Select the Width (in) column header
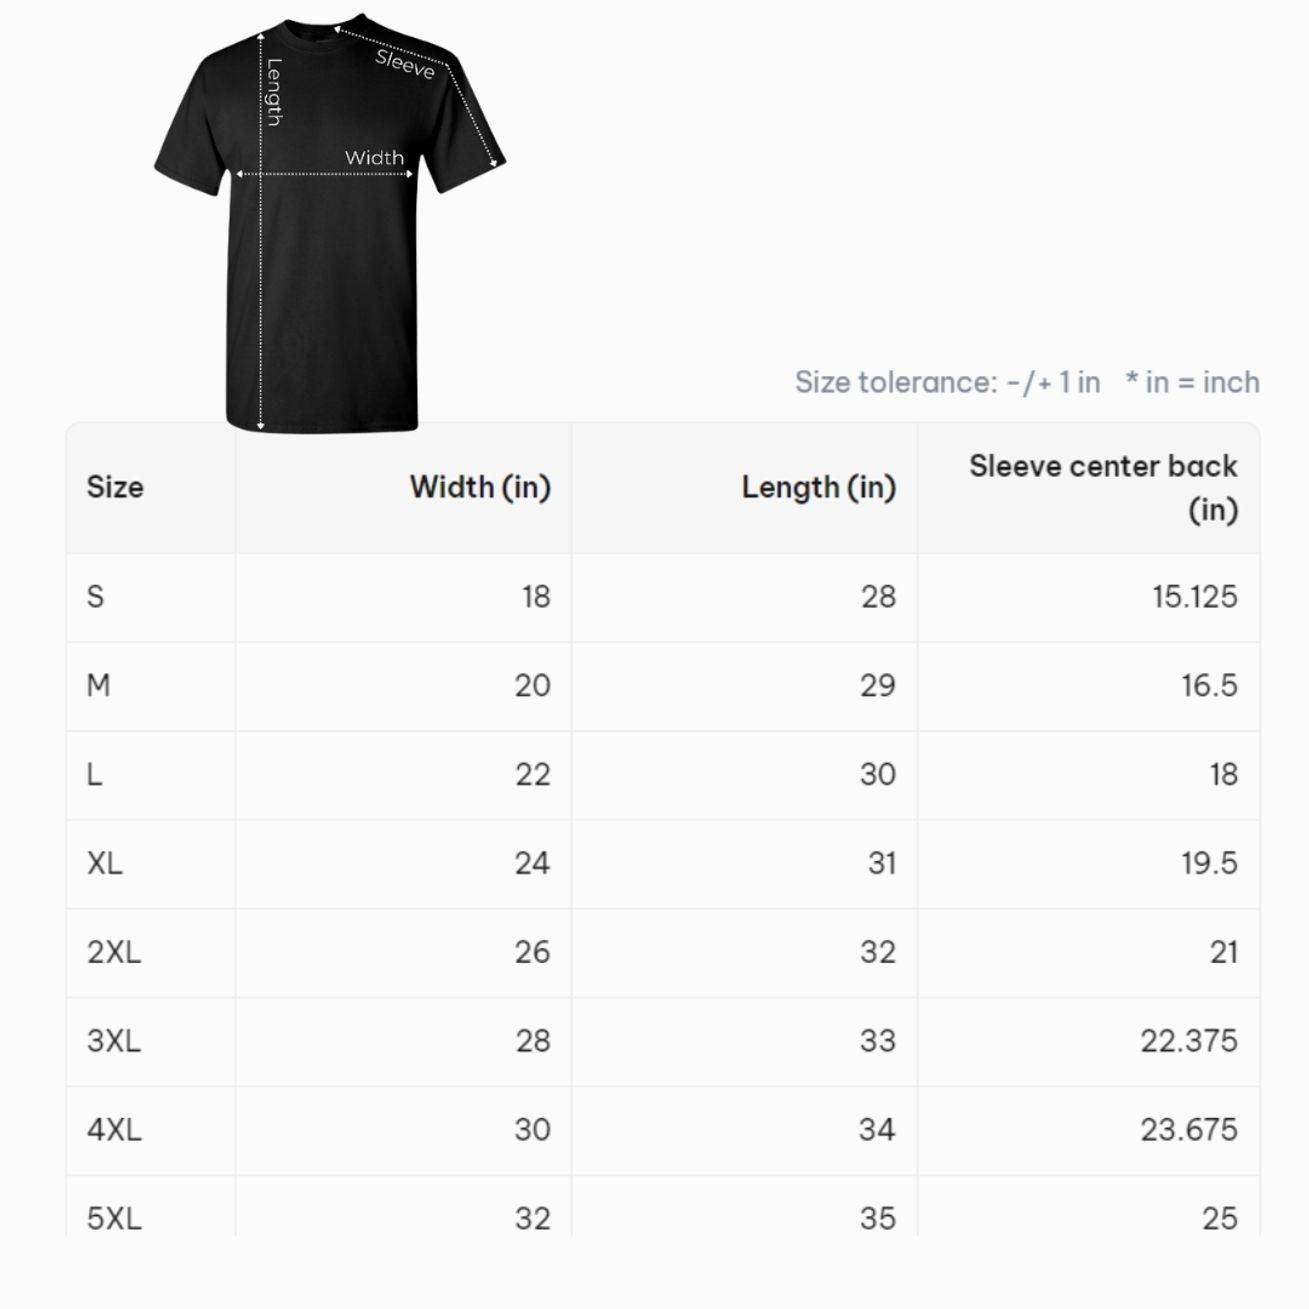The image size is (1309, 1309). click(480, 487)
